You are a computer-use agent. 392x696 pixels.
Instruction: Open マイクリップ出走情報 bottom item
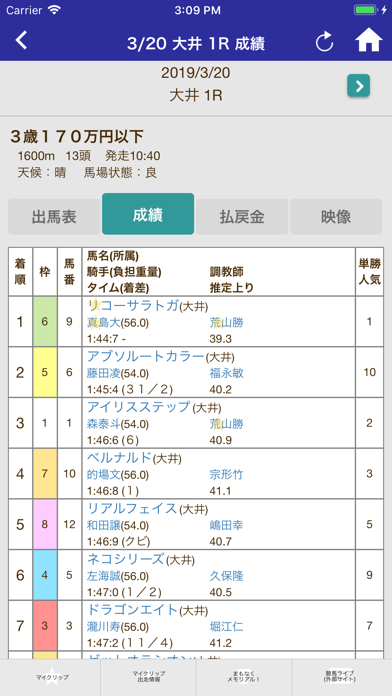point(149,677)
